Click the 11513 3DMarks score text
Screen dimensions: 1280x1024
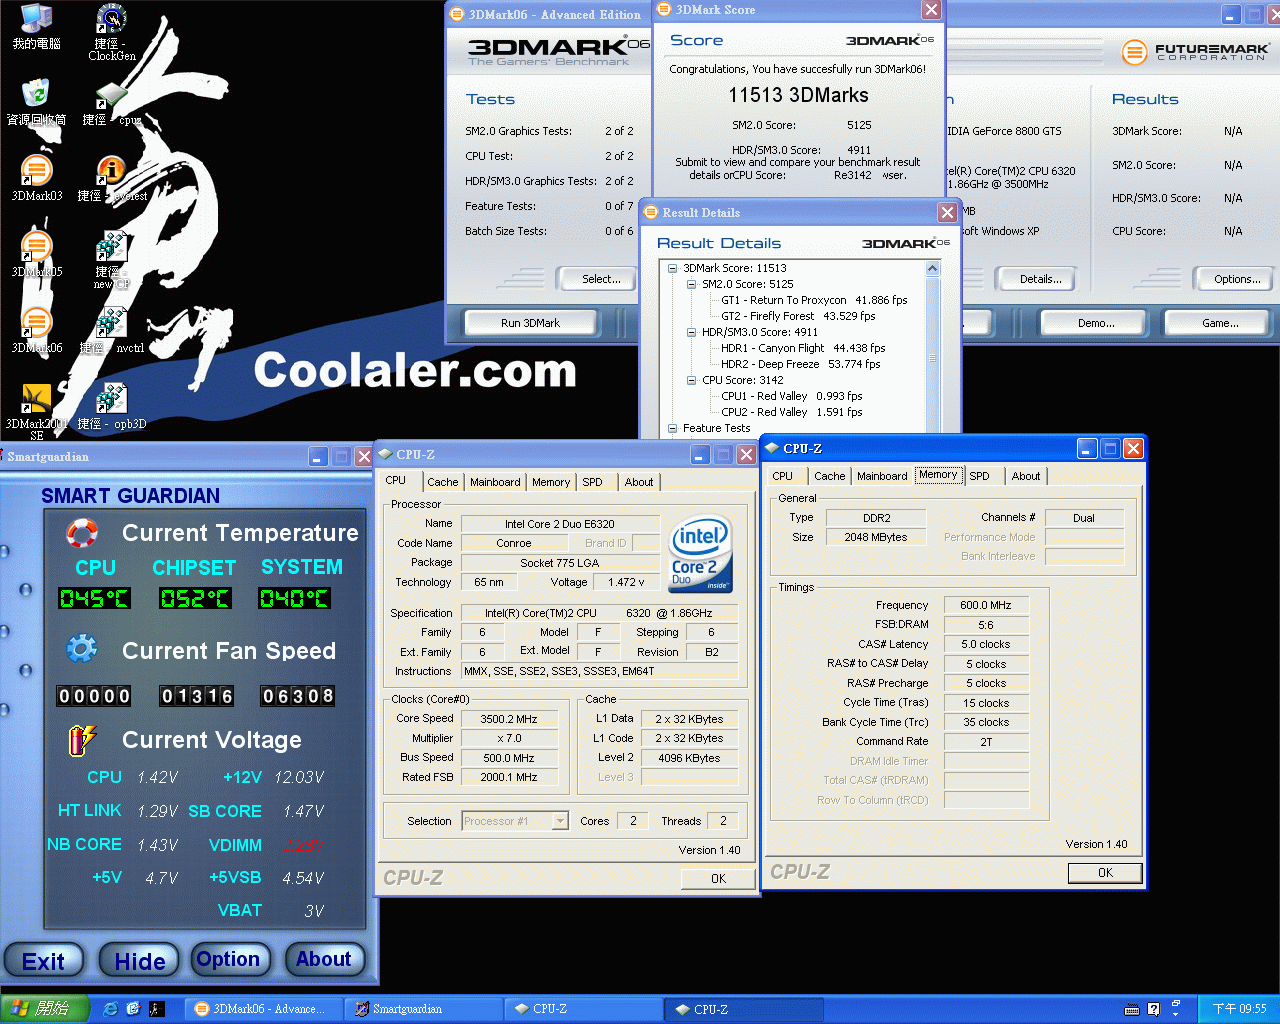point(798,95)
